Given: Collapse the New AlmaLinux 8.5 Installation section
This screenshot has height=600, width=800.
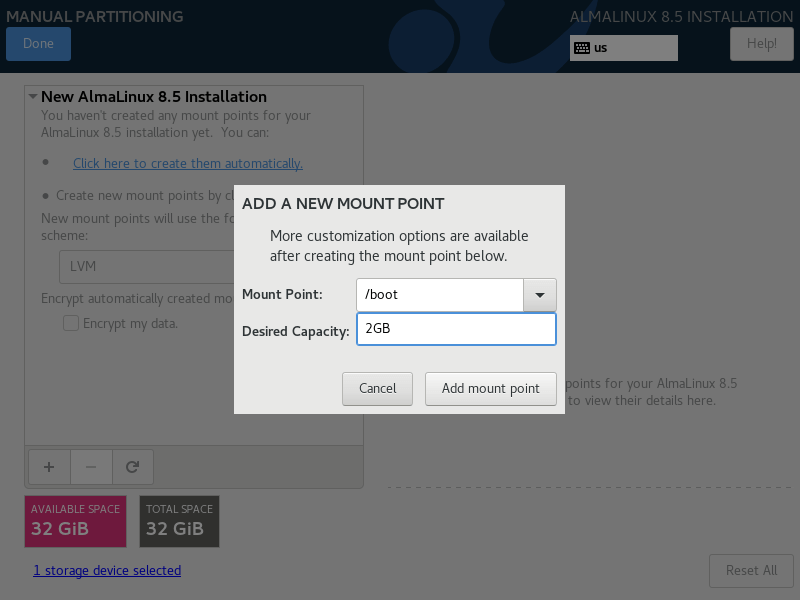Looking at the screenshot, I should (x=33, y=97).
